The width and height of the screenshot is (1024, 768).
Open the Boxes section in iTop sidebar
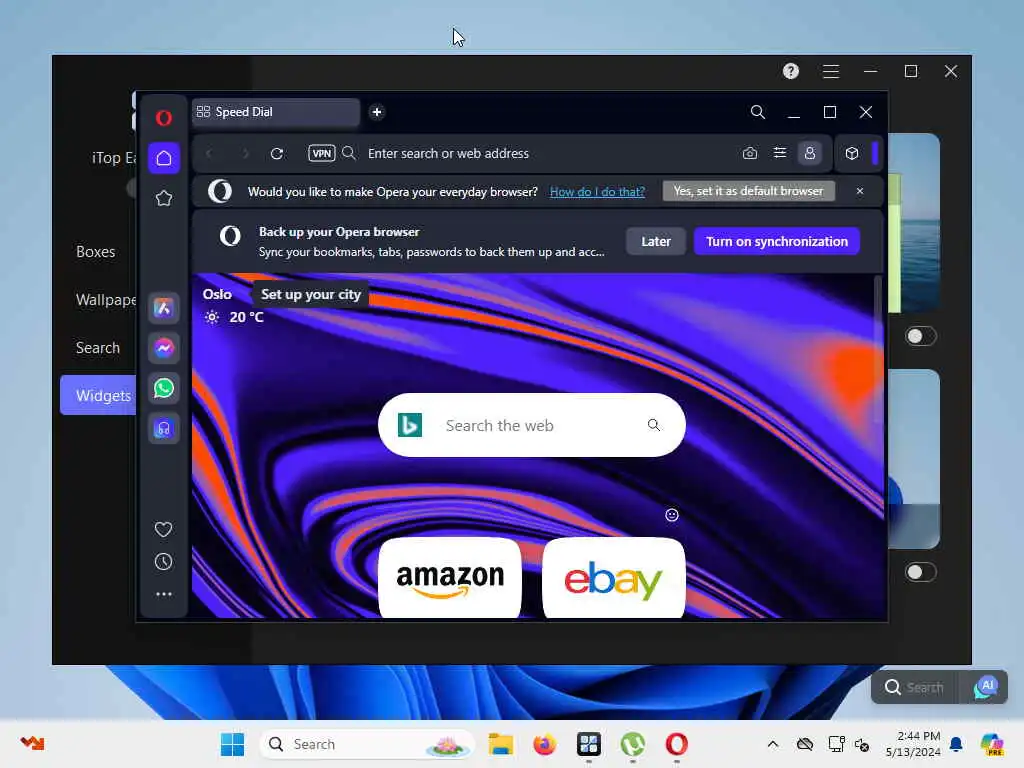point(95,252)
